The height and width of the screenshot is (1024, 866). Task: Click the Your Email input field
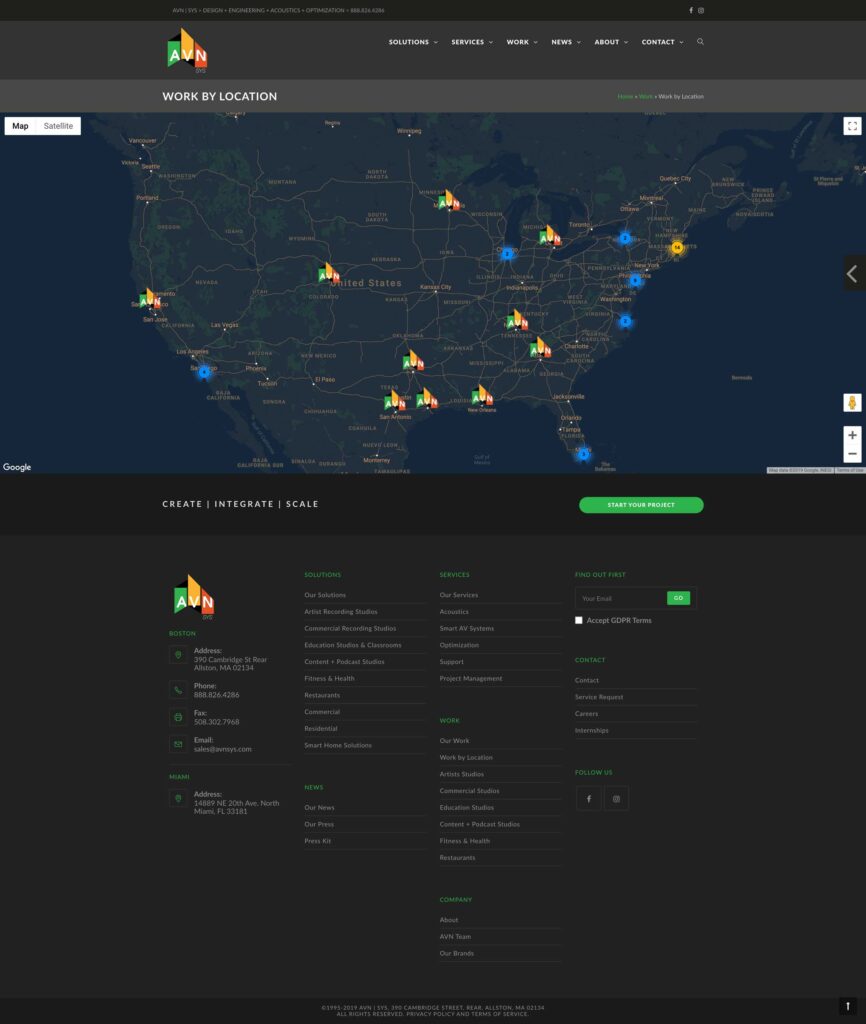click(x=621, y=598)
